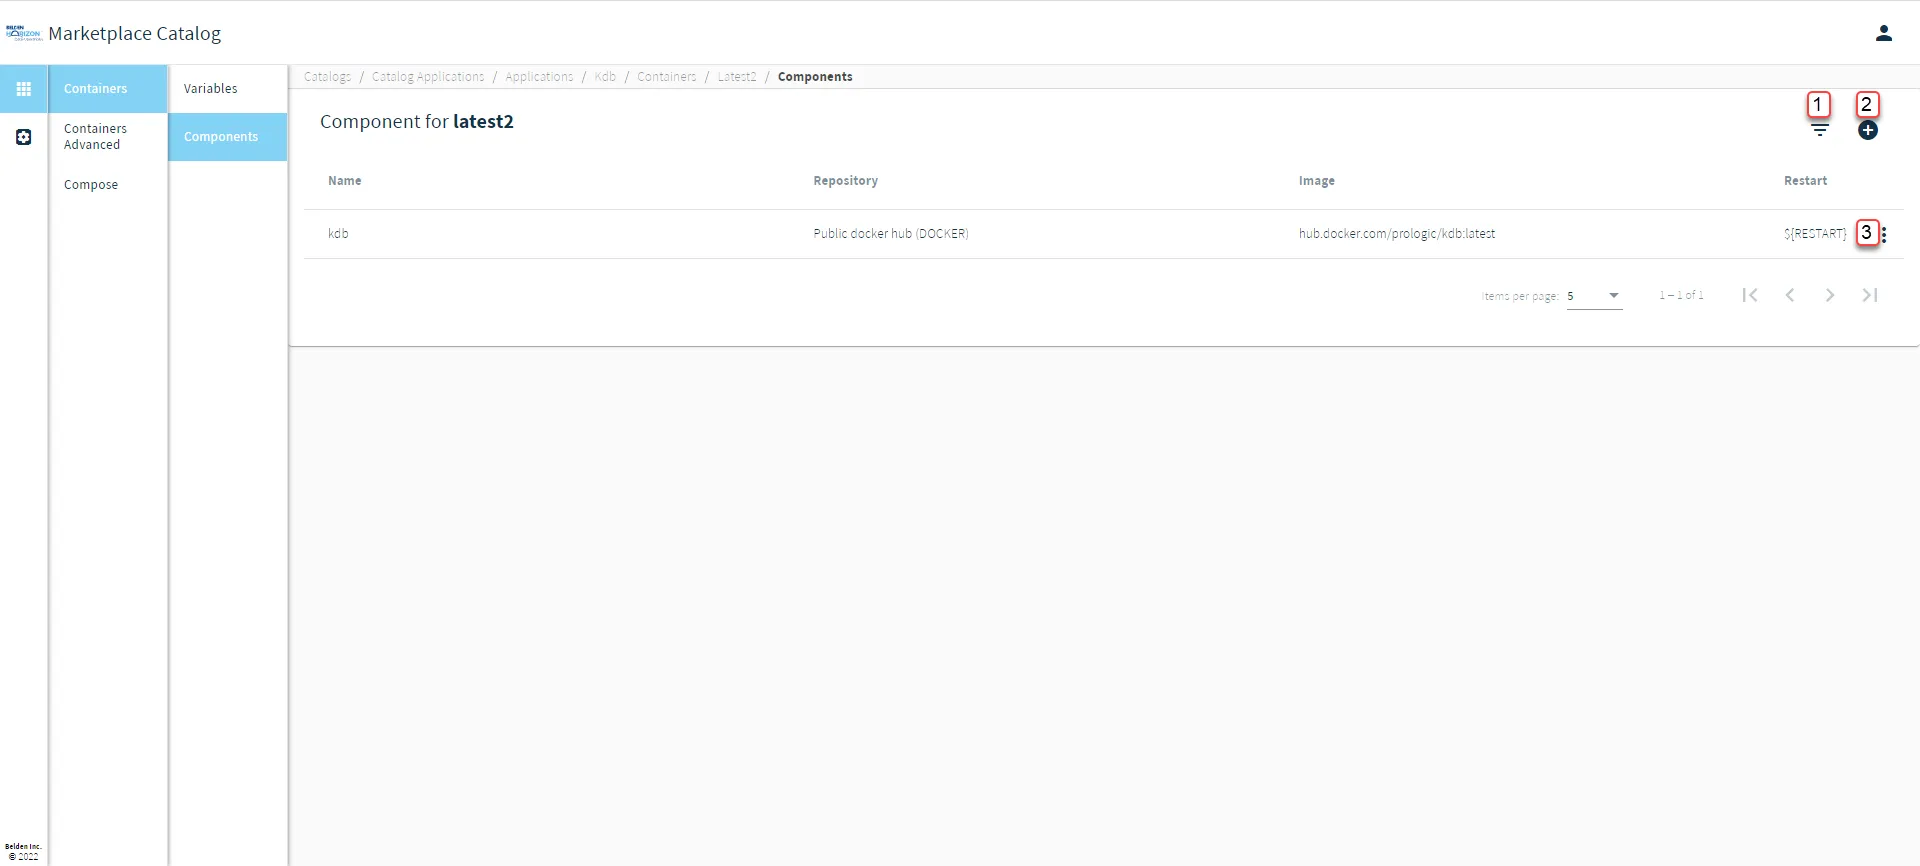Image resolution: width=1920 pixels, height=866 pixels.
Task: Go to Latest2 breadcrumb
Action: (737, 77)
